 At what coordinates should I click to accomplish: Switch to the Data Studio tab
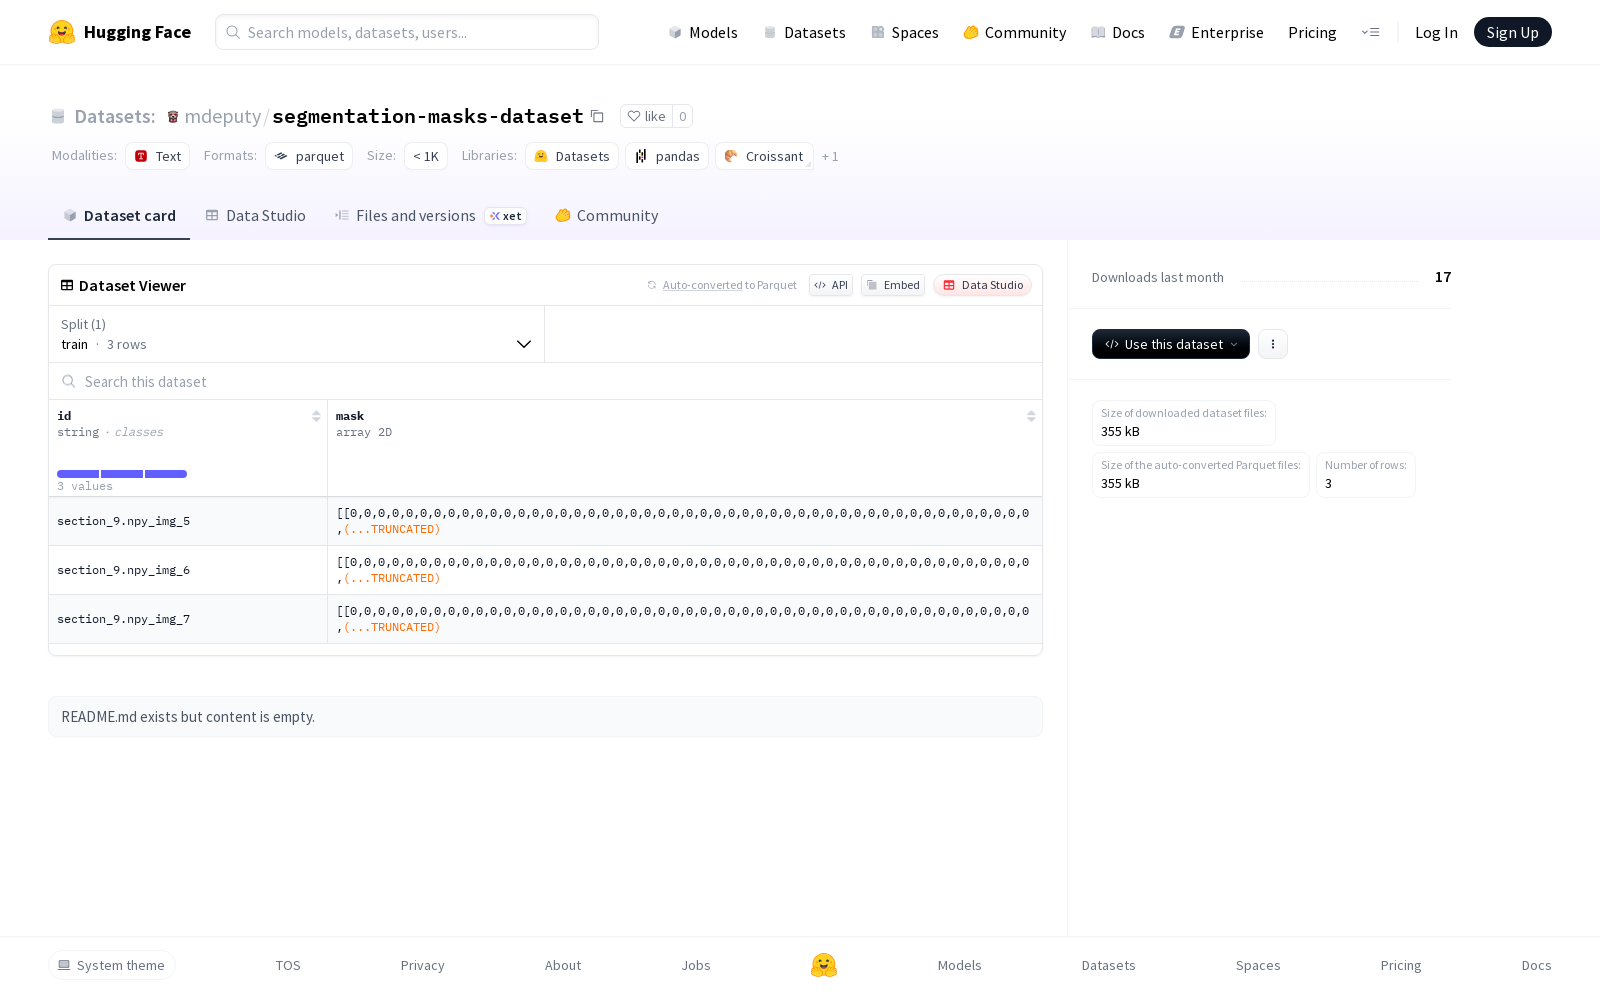(x=256, y=216)
